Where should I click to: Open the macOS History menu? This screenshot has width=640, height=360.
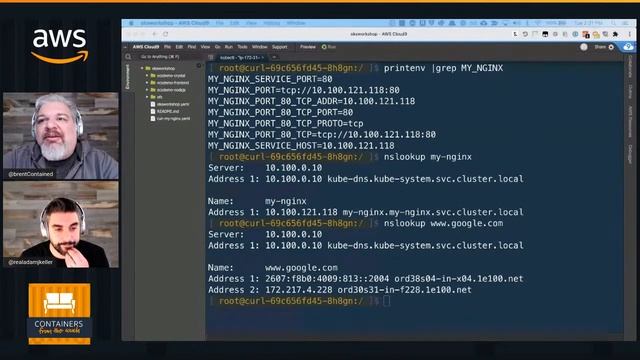pos(271,23)
